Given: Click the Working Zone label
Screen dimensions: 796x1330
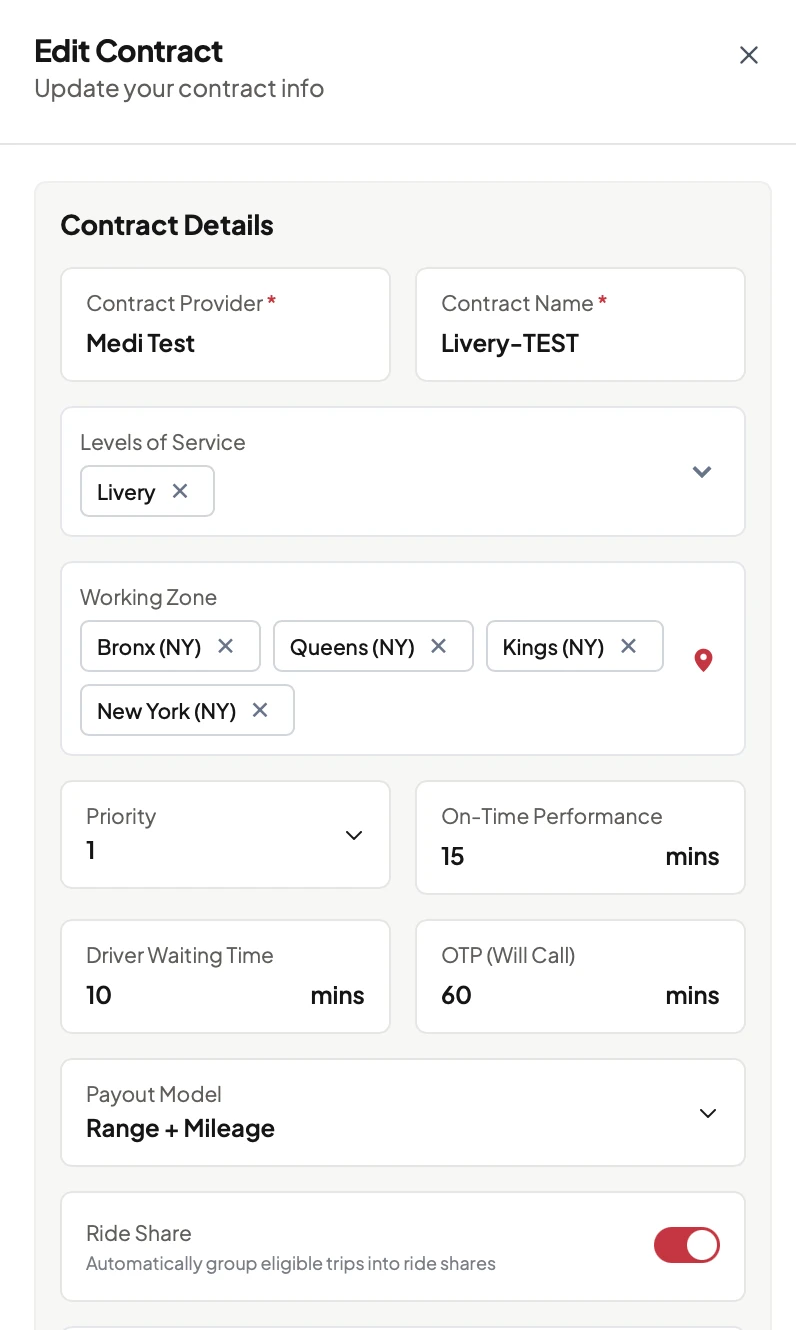Looking at the screenshot, I should click(148, 597).
